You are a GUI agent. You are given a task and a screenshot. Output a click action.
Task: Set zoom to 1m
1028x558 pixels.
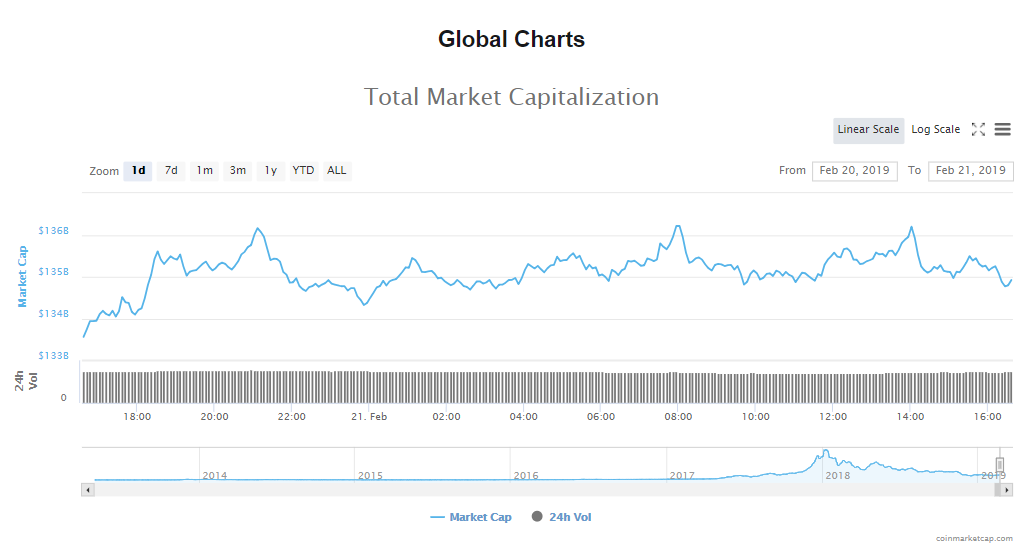coord(204,171)
